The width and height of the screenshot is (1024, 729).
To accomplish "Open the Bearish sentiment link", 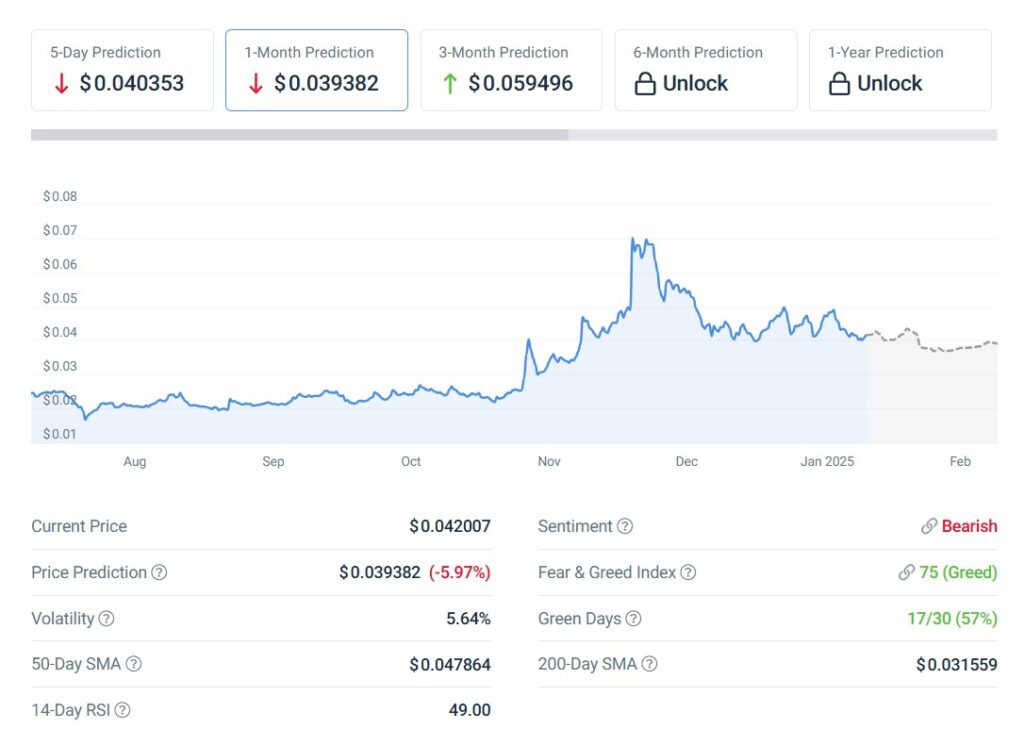I will click(x=968, y=527).
